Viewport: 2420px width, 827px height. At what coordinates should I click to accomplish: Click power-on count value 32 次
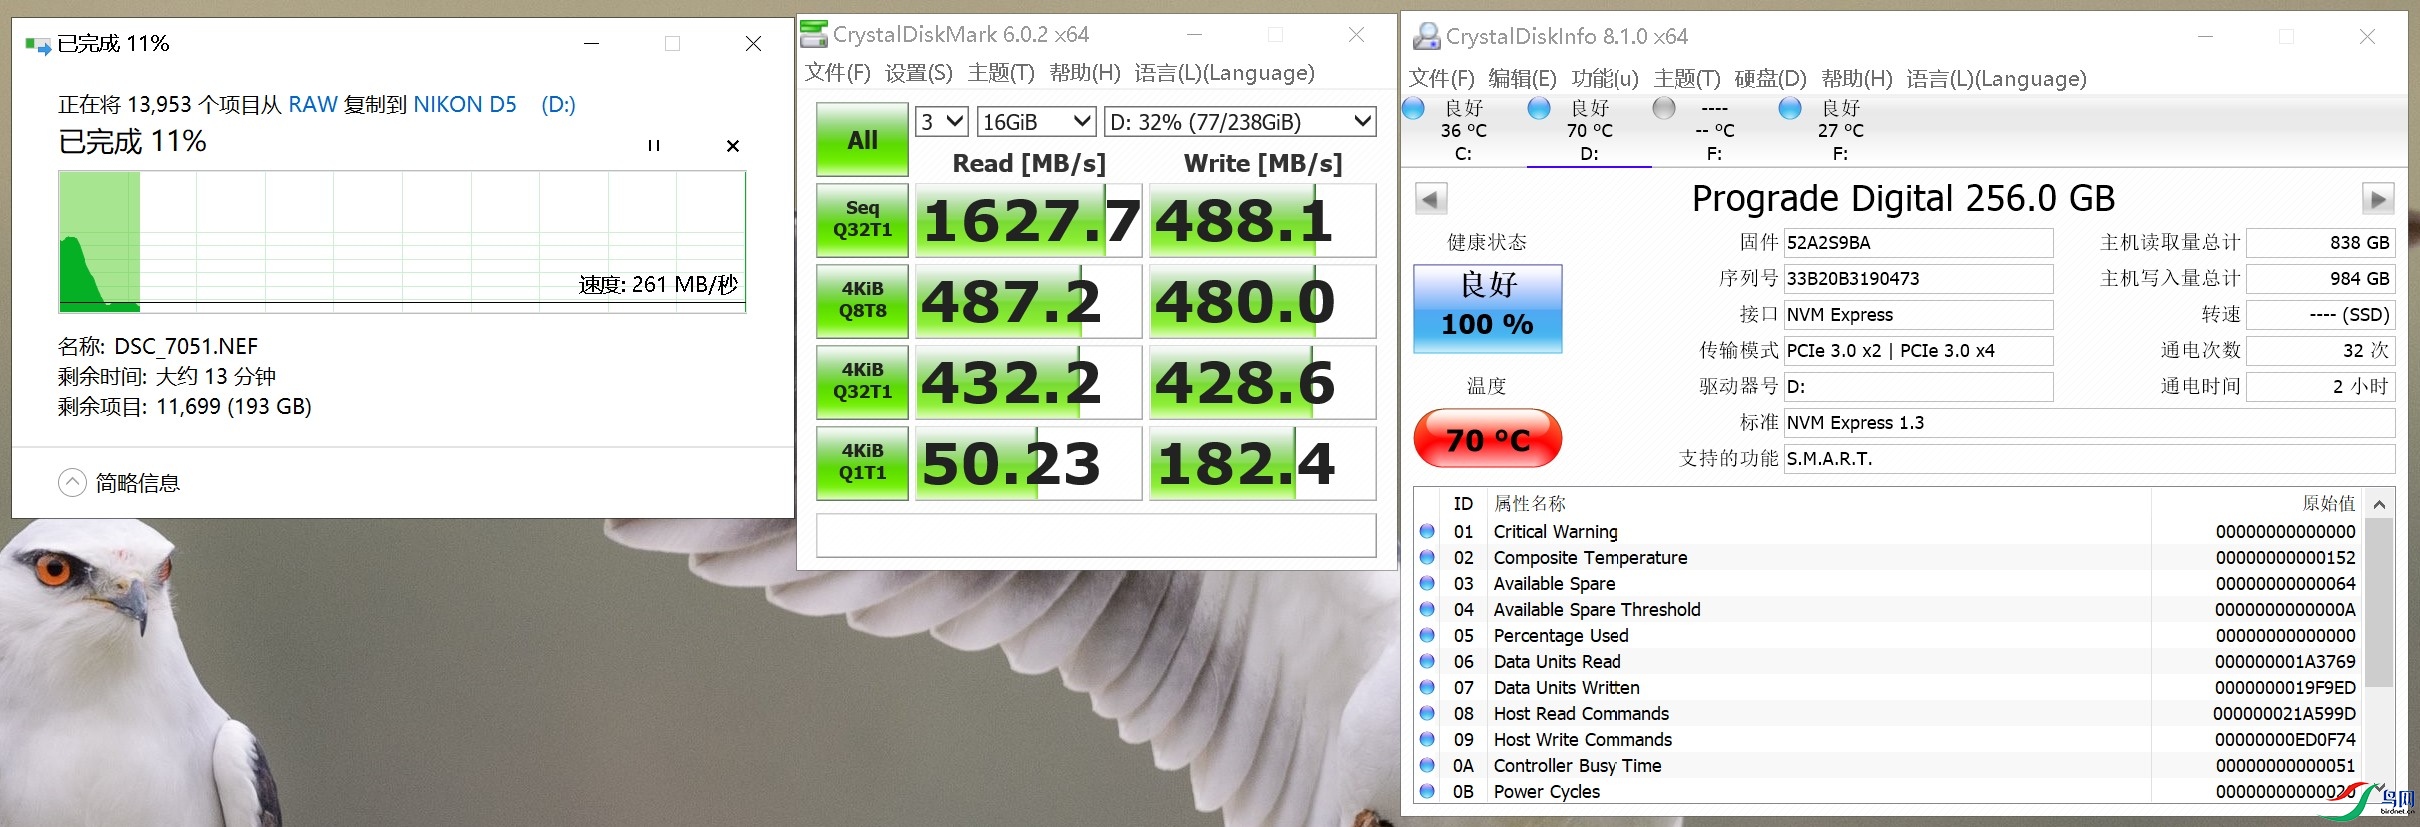(x=2320, y=351)
